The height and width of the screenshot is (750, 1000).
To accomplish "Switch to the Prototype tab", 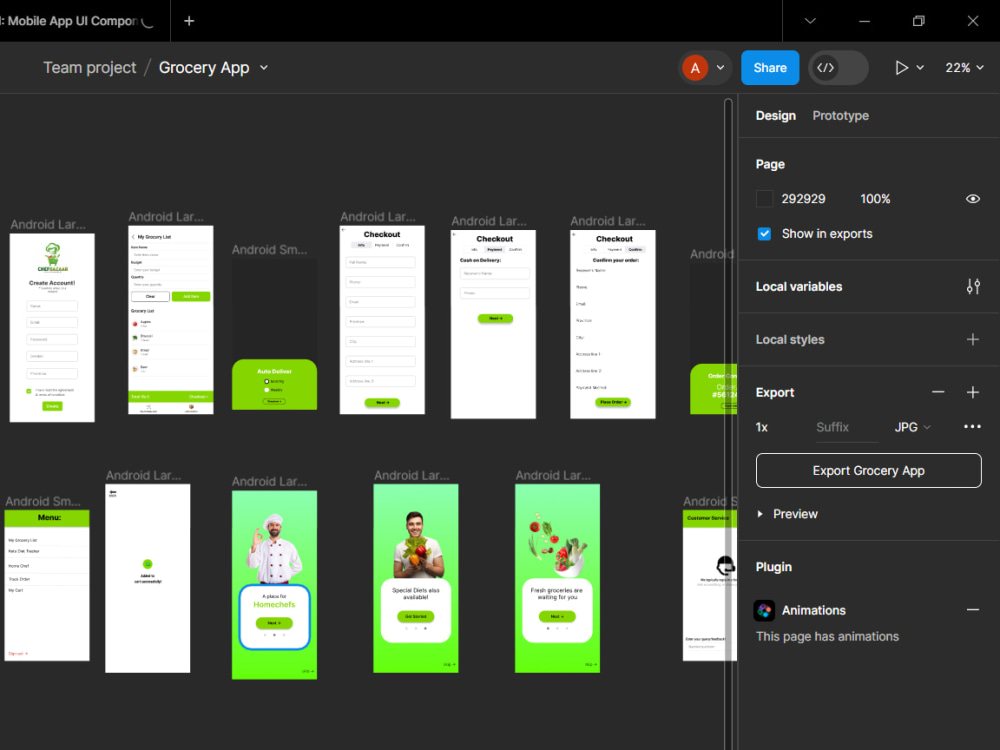I will pyautogui.click(x=841, y=115).
